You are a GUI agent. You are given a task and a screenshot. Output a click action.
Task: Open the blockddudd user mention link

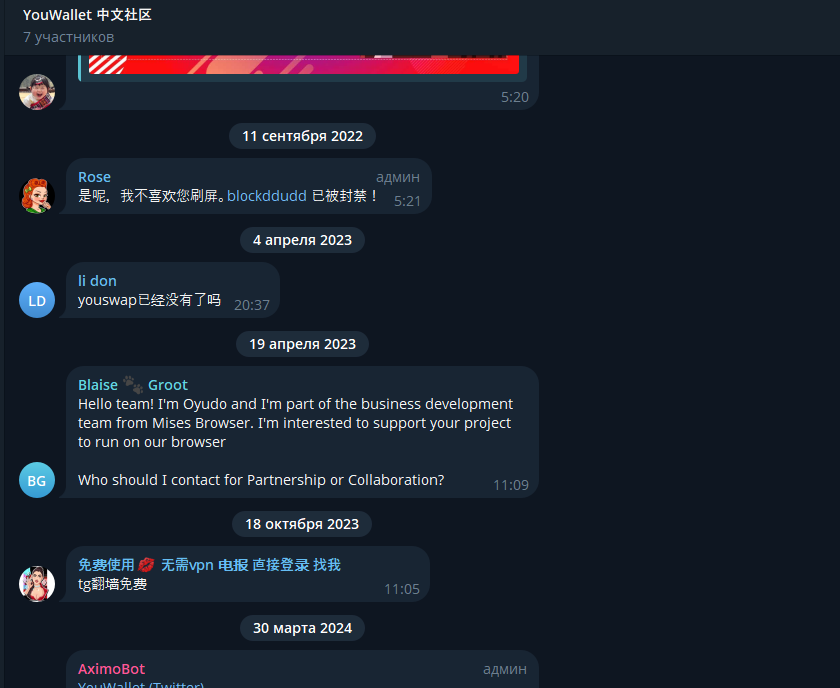point(267,196)
